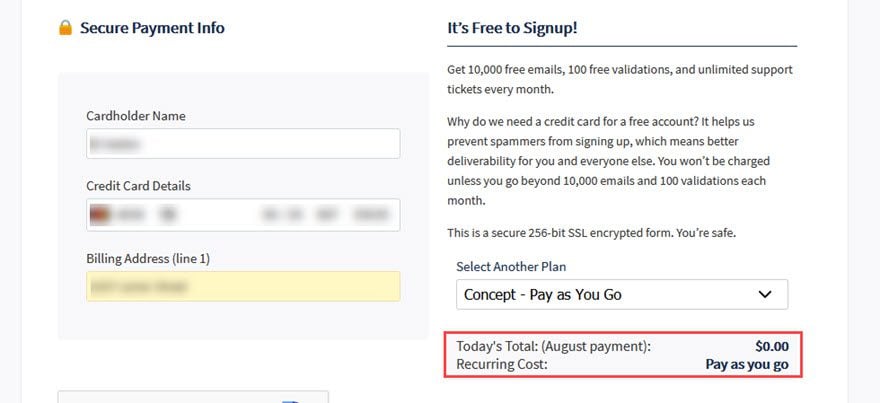Click the Secure Payment Info heading

[152, 28]
